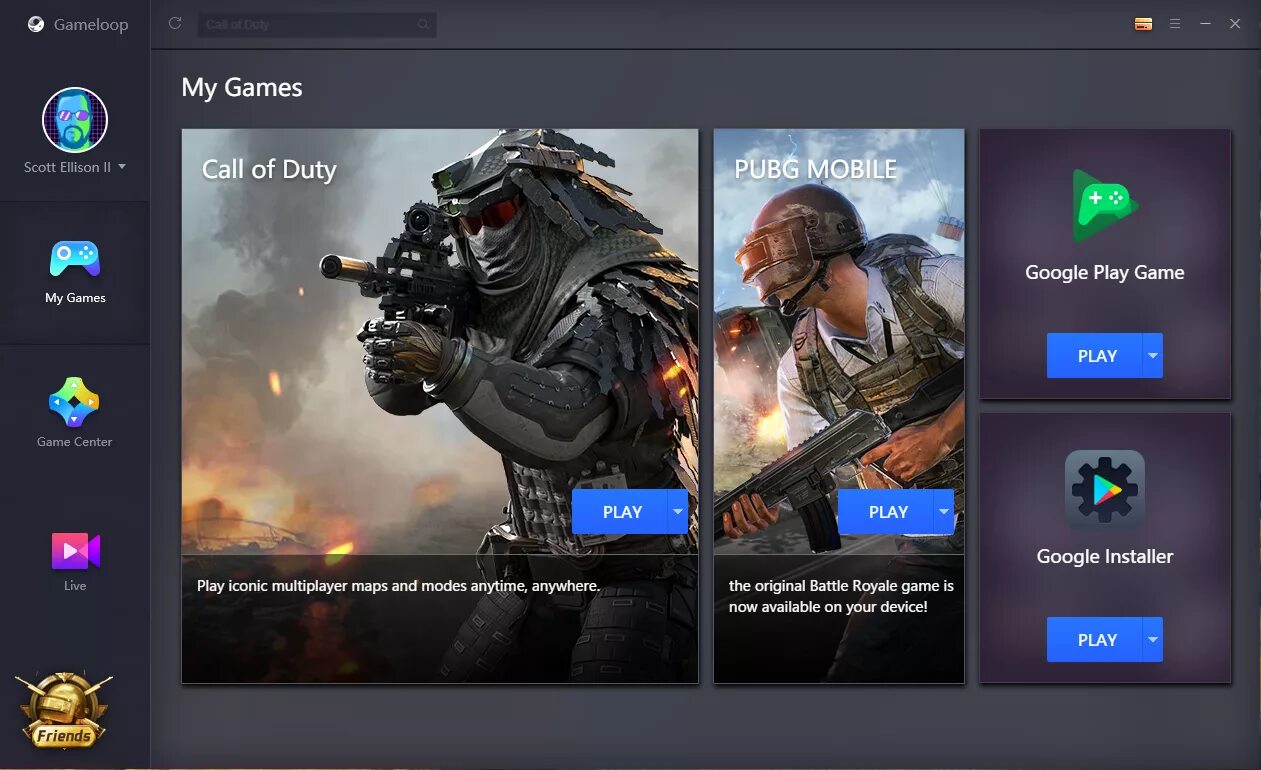Open My Games controller icon

(75, 259)
